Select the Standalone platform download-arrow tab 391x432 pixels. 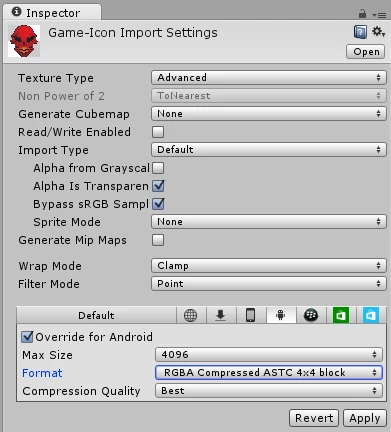[x=221, y=315]
